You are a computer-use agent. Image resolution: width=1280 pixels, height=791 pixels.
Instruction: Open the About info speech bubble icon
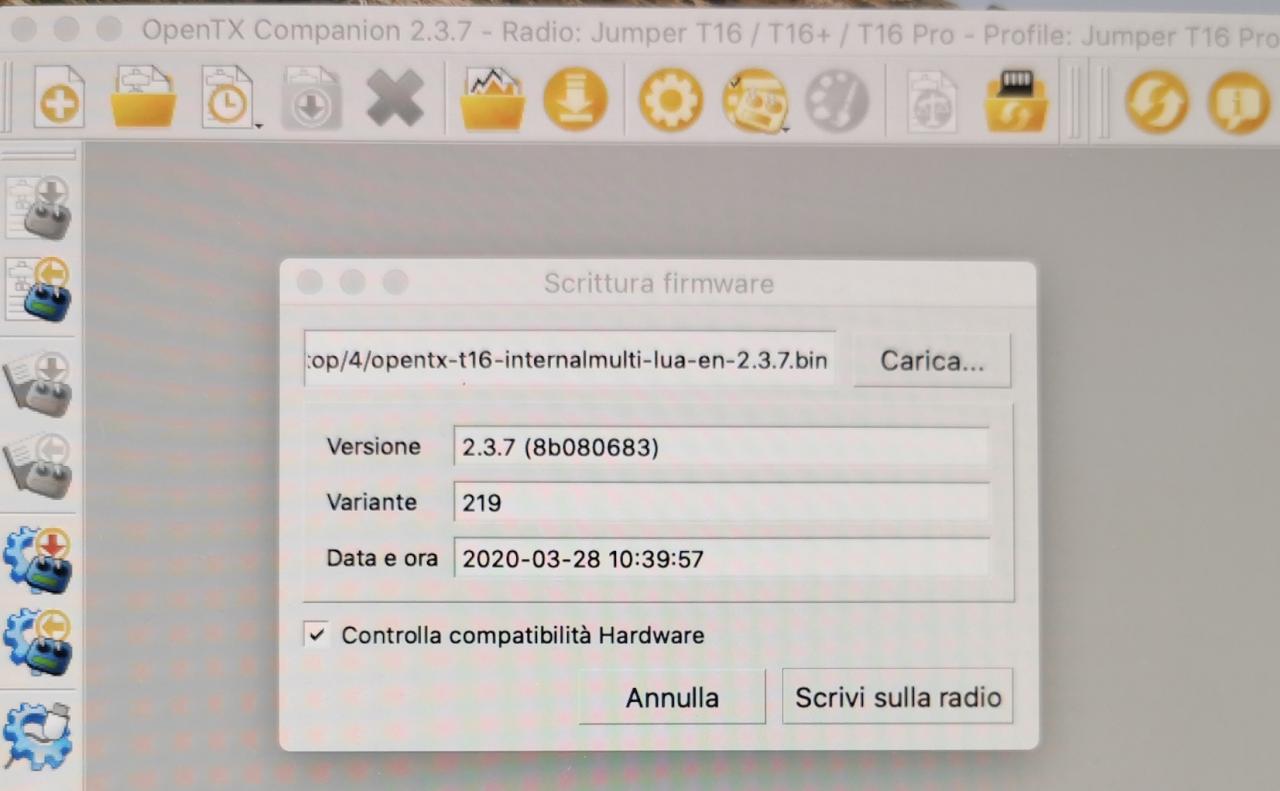click(1238, 102)
